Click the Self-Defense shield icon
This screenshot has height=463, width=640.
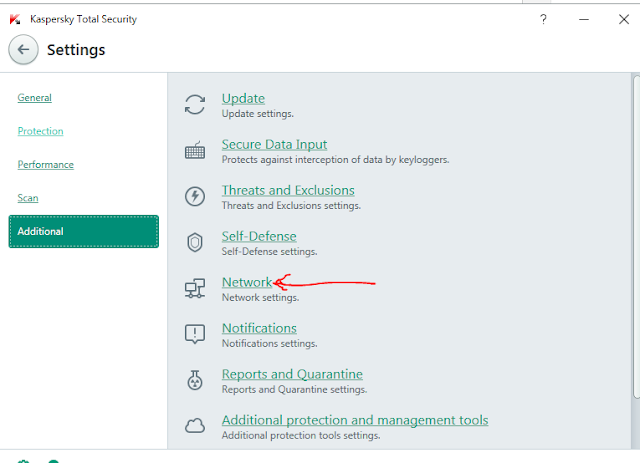[x=196, y=242]
